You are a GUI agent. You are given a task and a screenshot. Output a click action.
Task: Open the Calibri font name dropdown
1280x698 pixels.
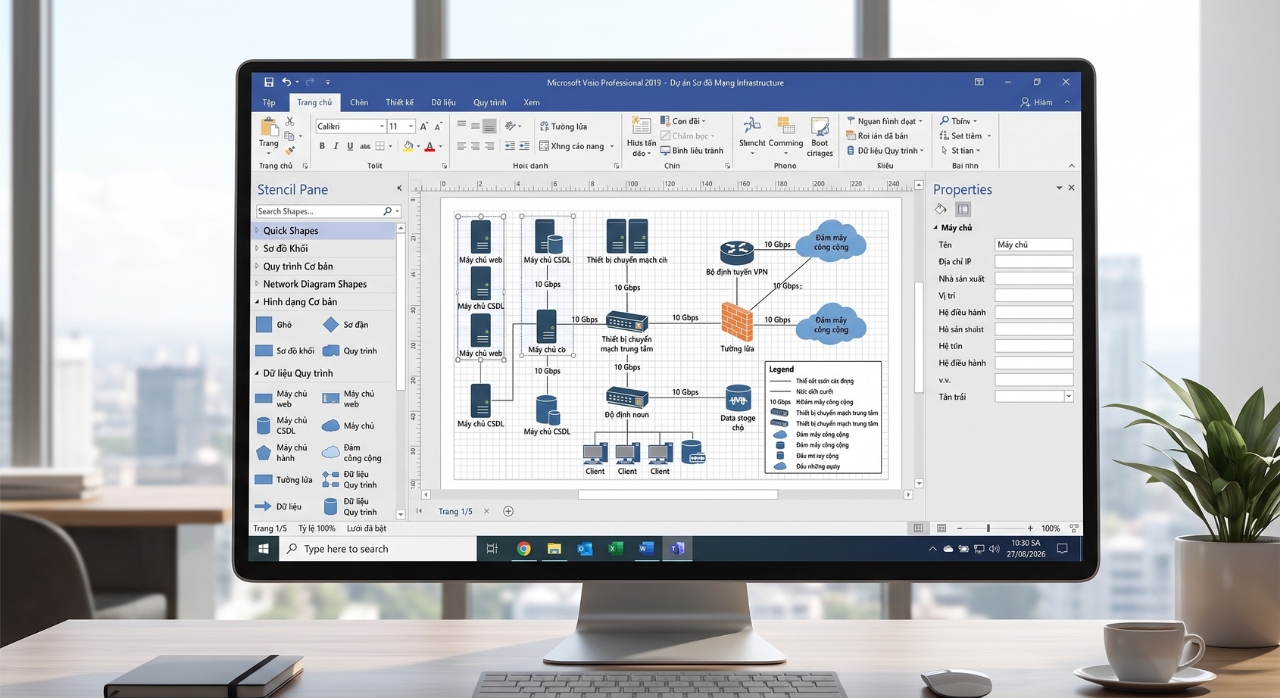[381, 127]
